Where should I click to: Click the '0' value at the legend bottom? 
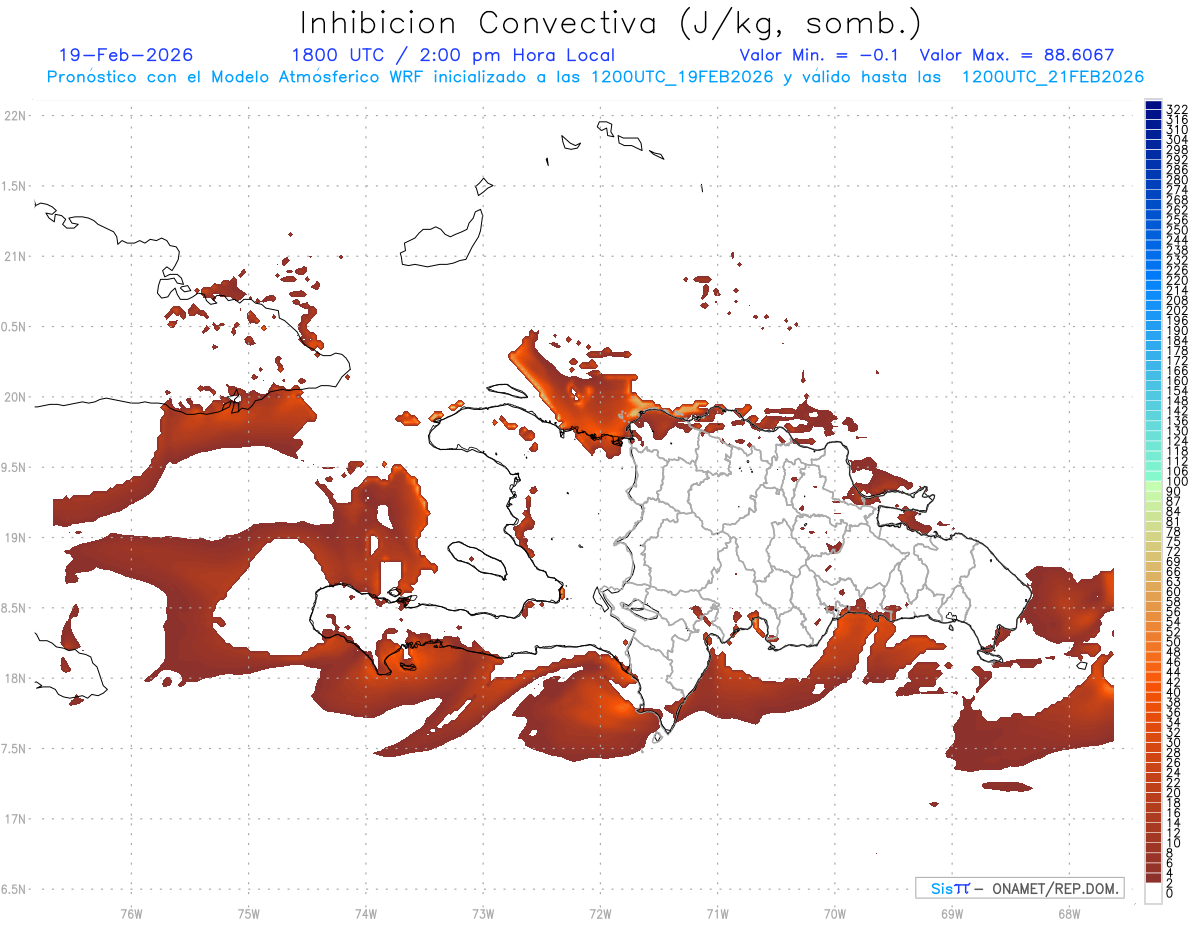pos(1171,893)
